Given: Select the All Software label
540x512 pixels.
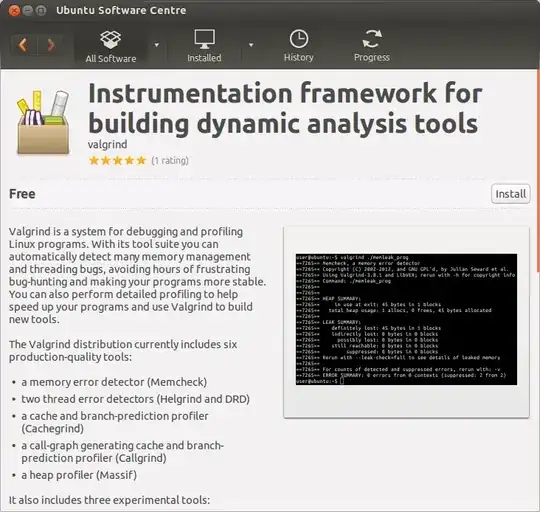Looking at the screenshot, I should (x=111, y=59).
